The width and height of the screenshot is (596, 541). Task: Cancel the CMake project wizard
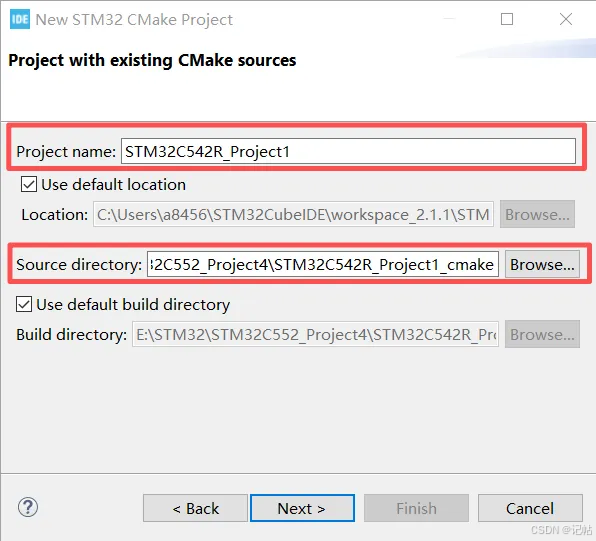pyautogui.click(x=530, y=508)
